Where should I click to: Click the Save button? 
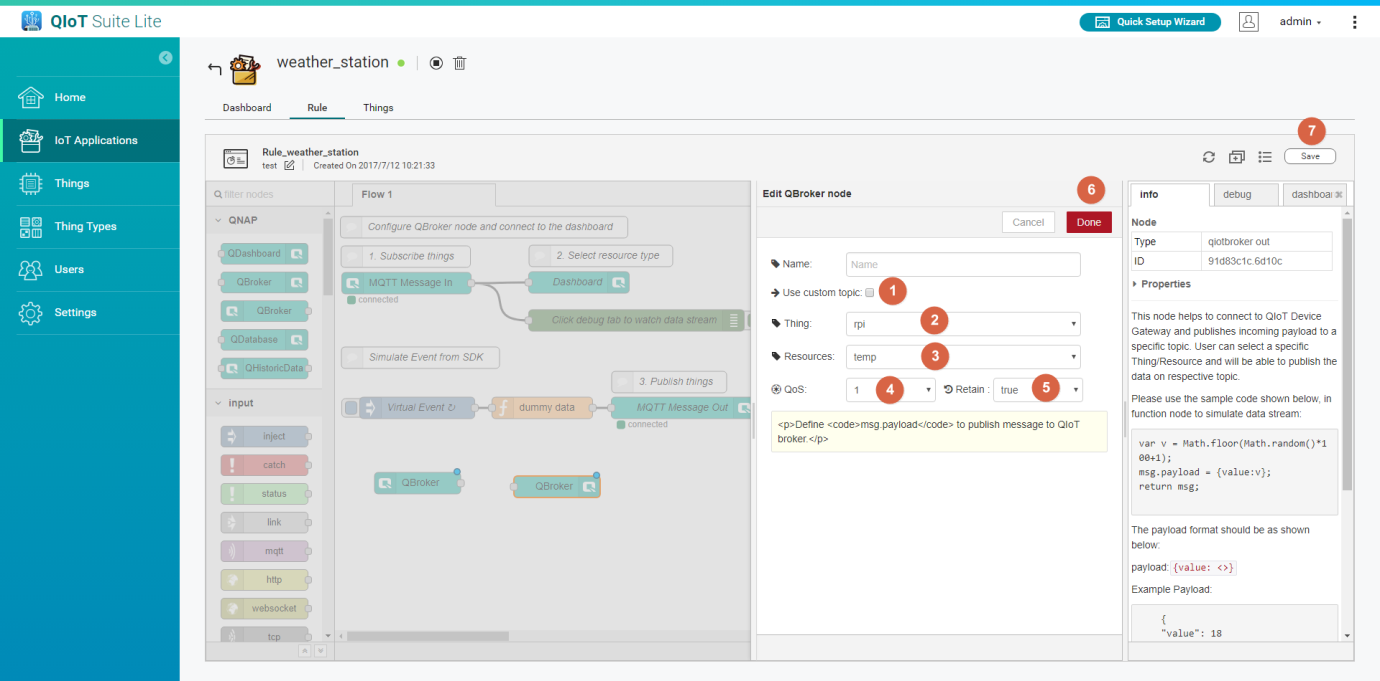point(1309,157)
